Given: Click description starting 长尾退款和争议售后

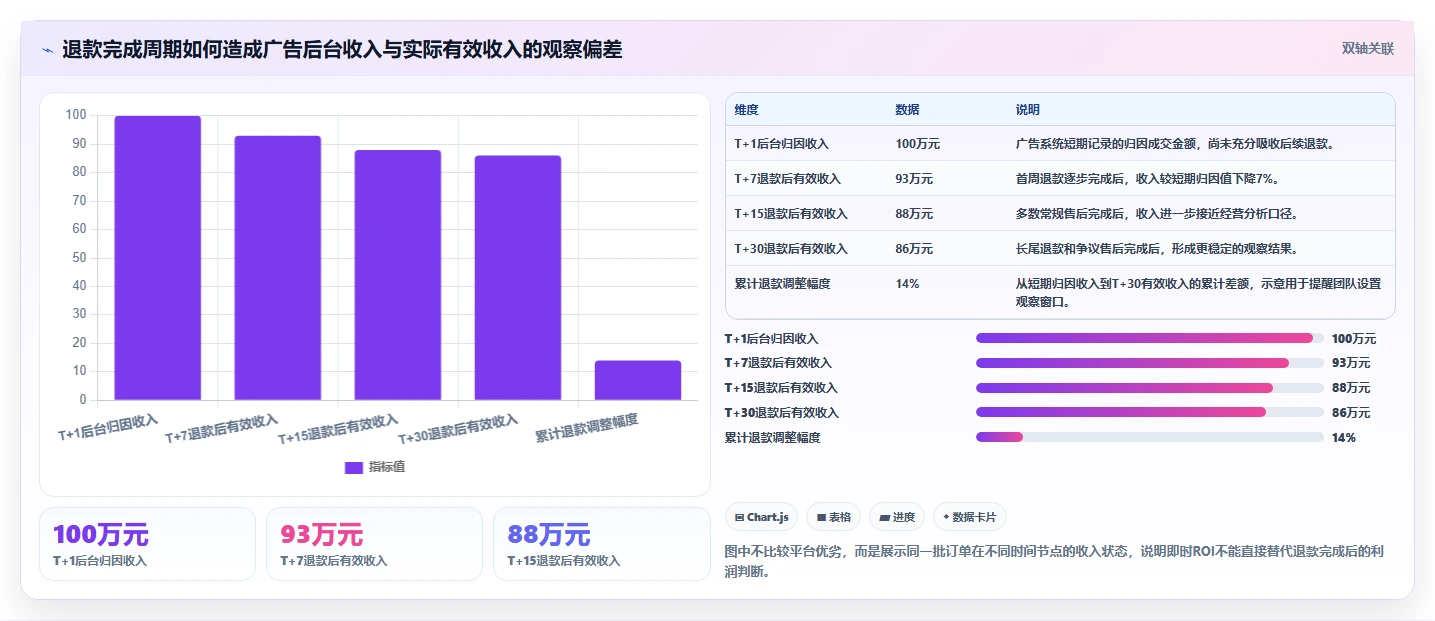Looking at the screenshot, I should coord(1156,249).
